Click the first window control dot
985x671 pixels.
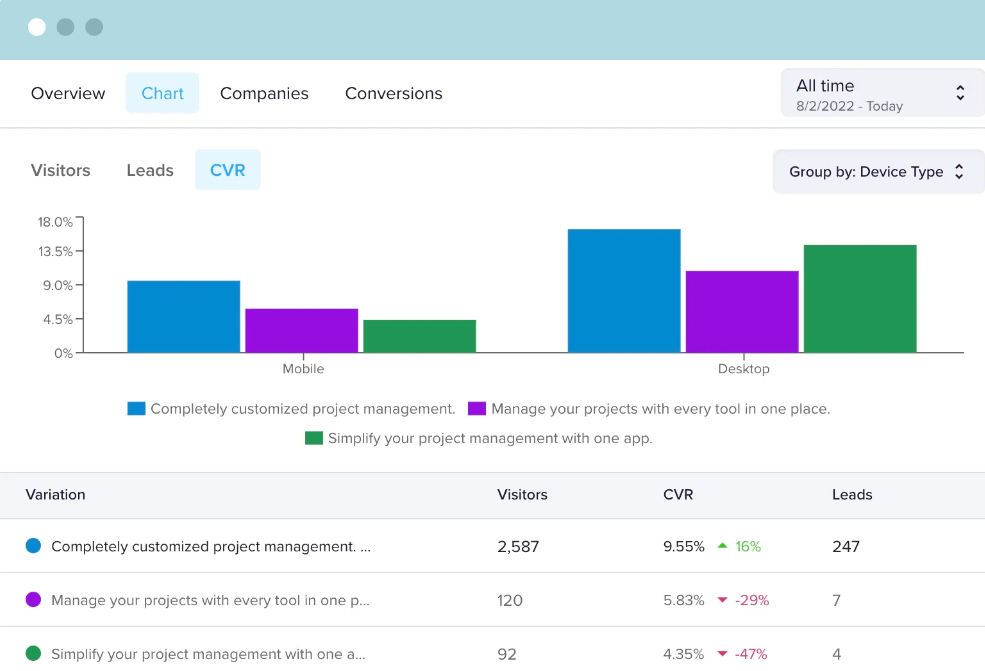pyautogui.click(x=37, y=27)
